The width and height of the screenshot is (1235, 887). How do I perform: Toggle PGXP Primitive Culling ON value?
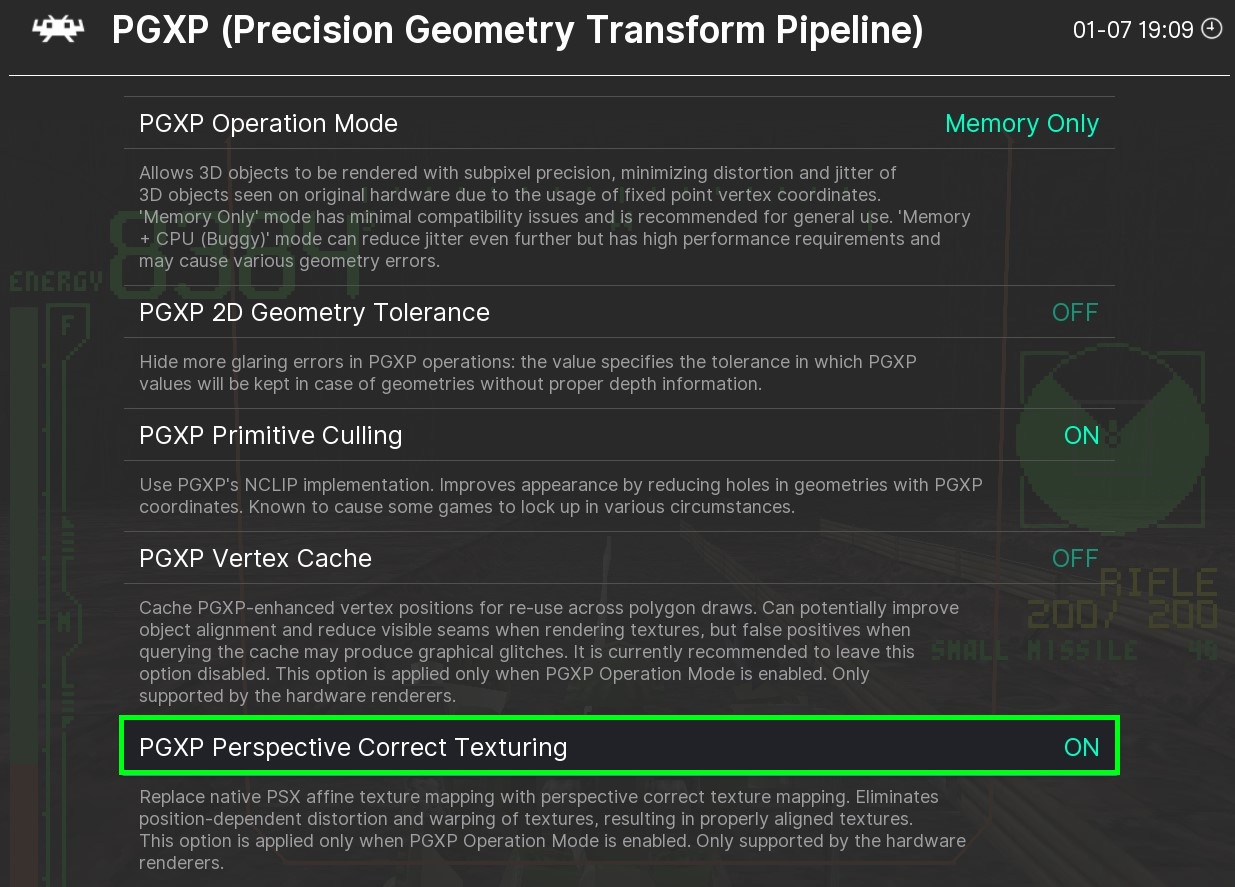pyautogui.click(x=1081, y=435)
